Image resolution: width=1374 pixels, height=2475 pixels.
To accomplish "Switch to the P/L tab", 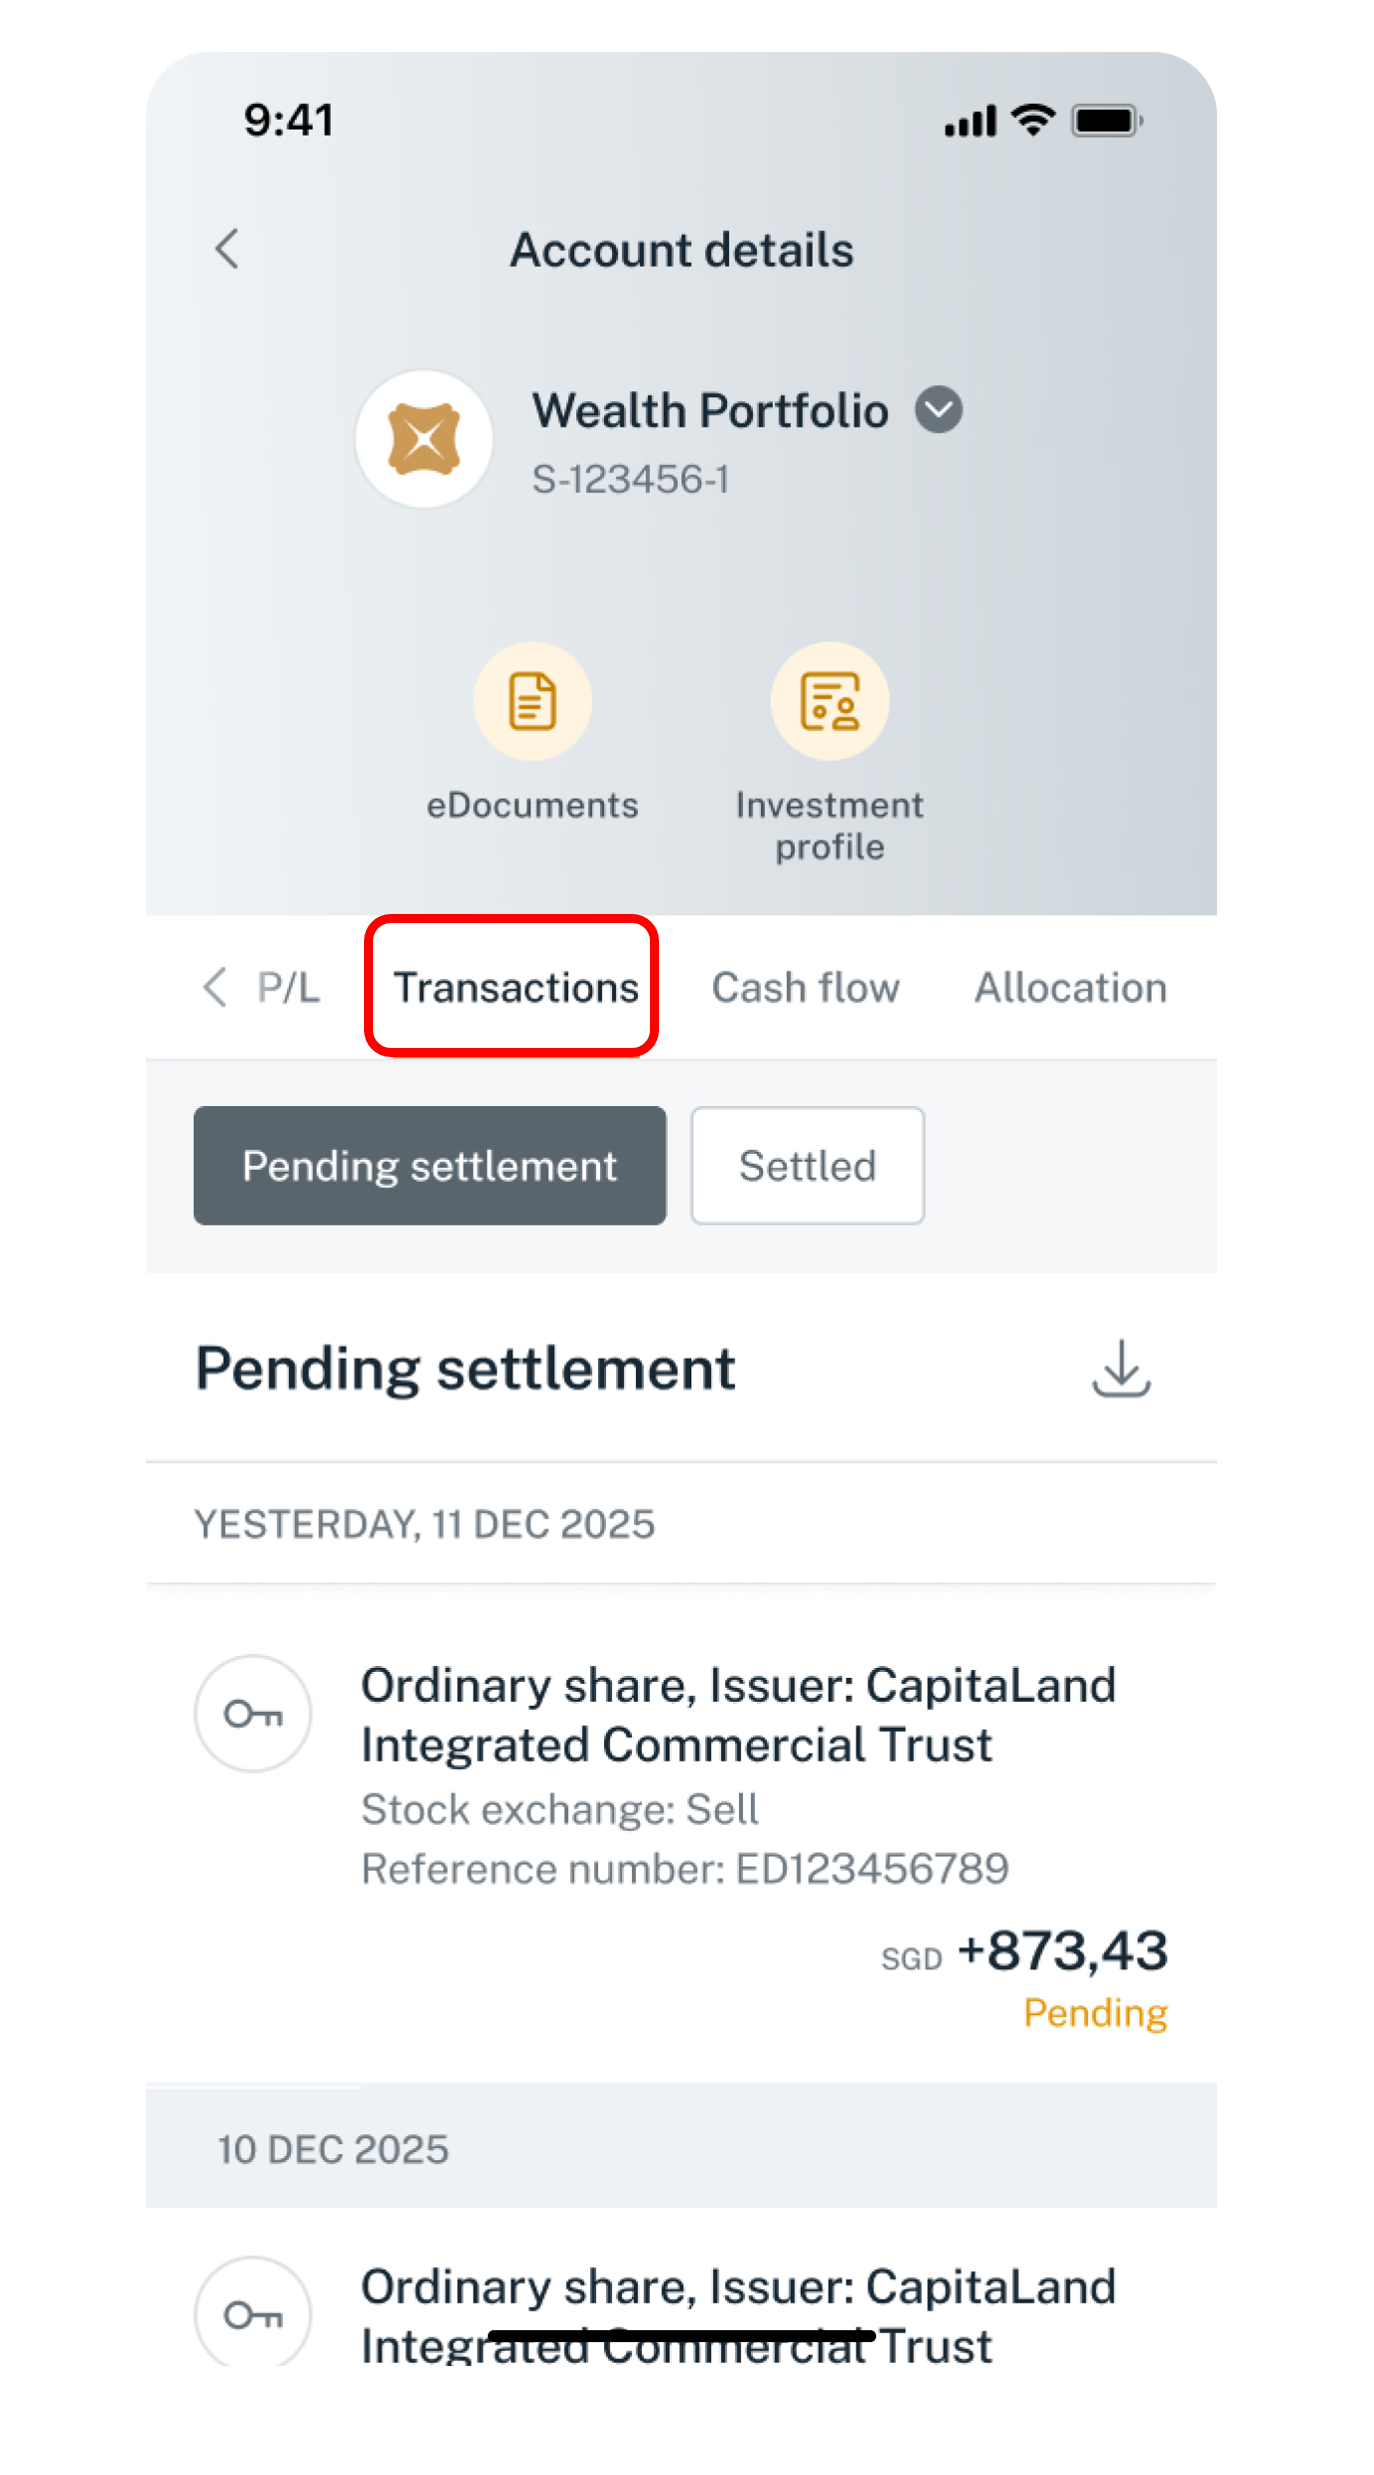I will point(288,988).
